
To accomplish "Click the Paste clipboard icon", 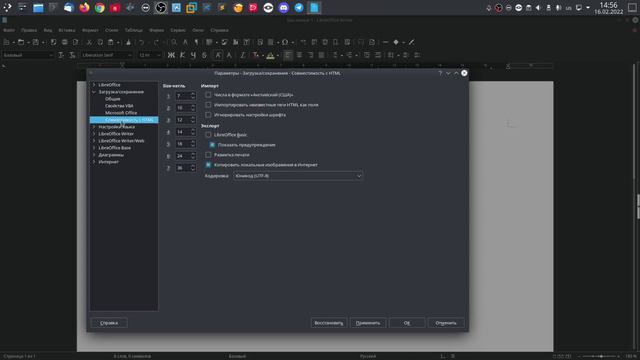I will pos(111,42).
